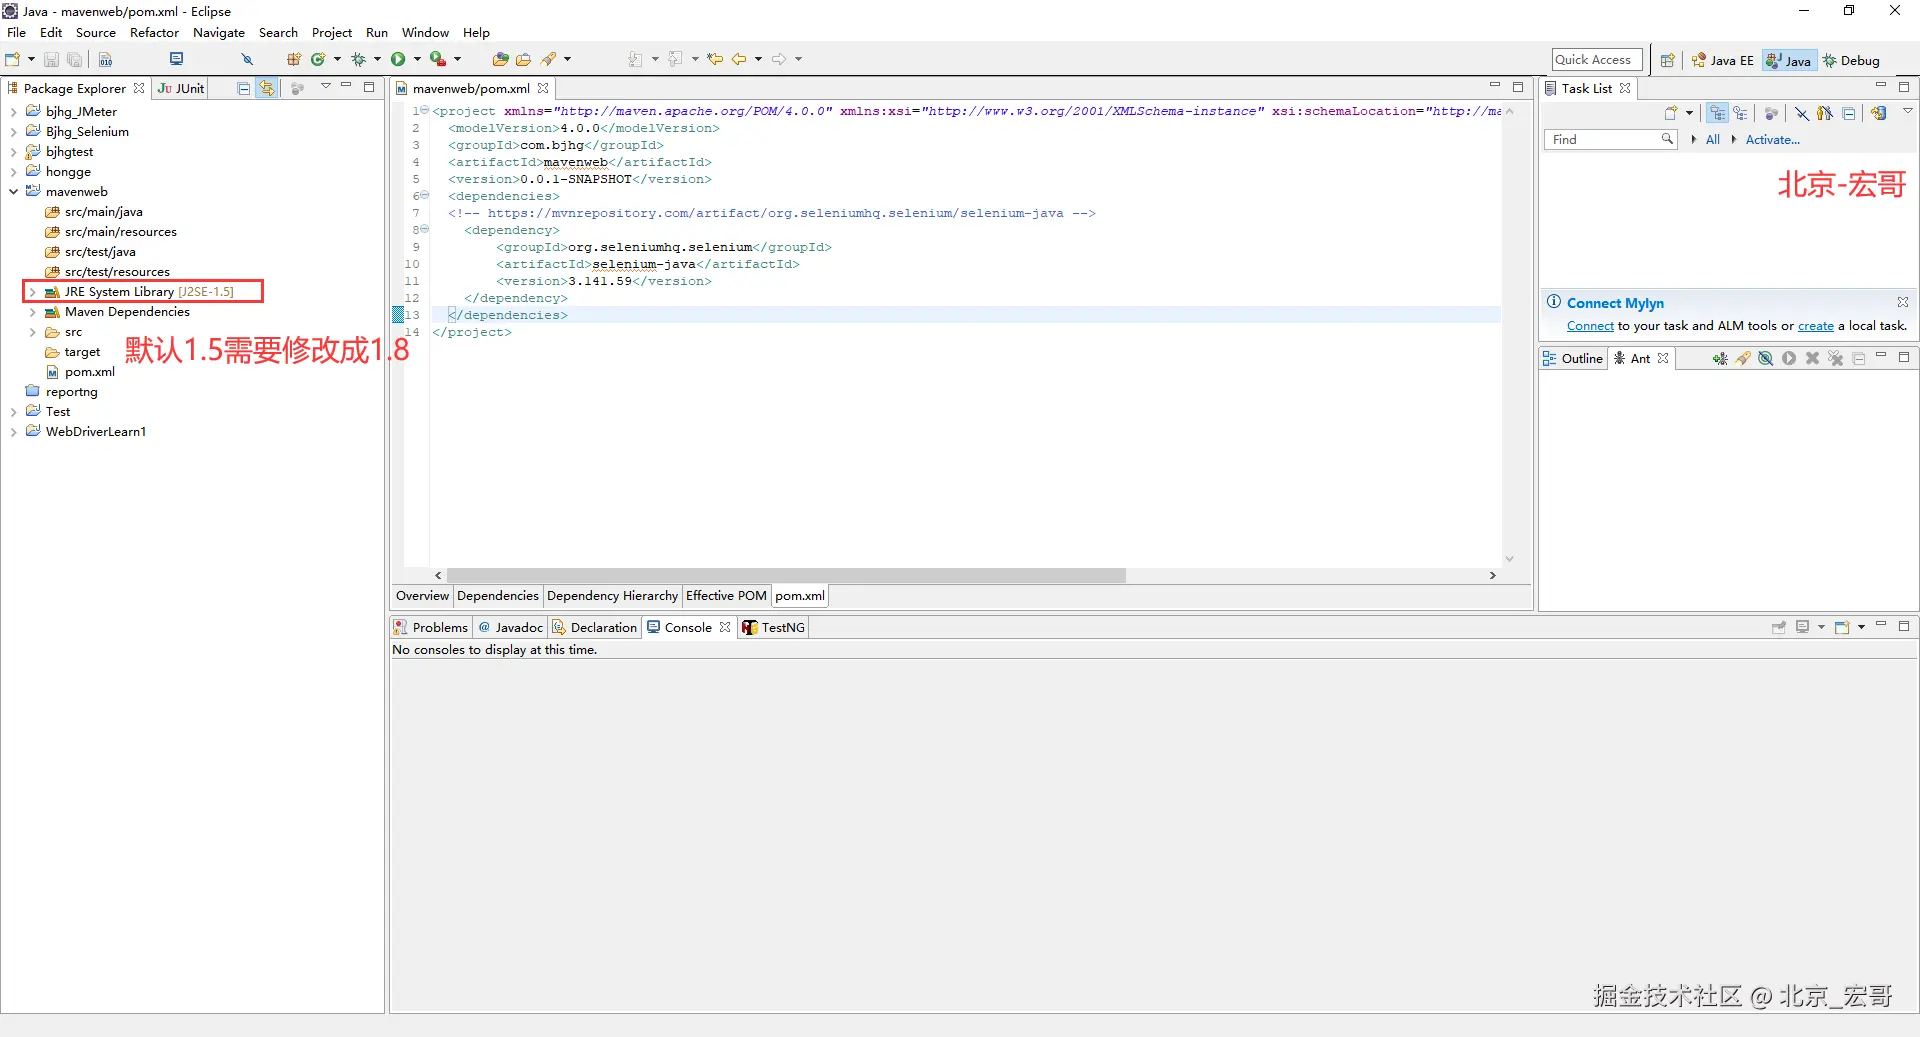Toggle Hide Completed Tasks in Task List
The image size is (1920, 1037).
click(1801, 114)
